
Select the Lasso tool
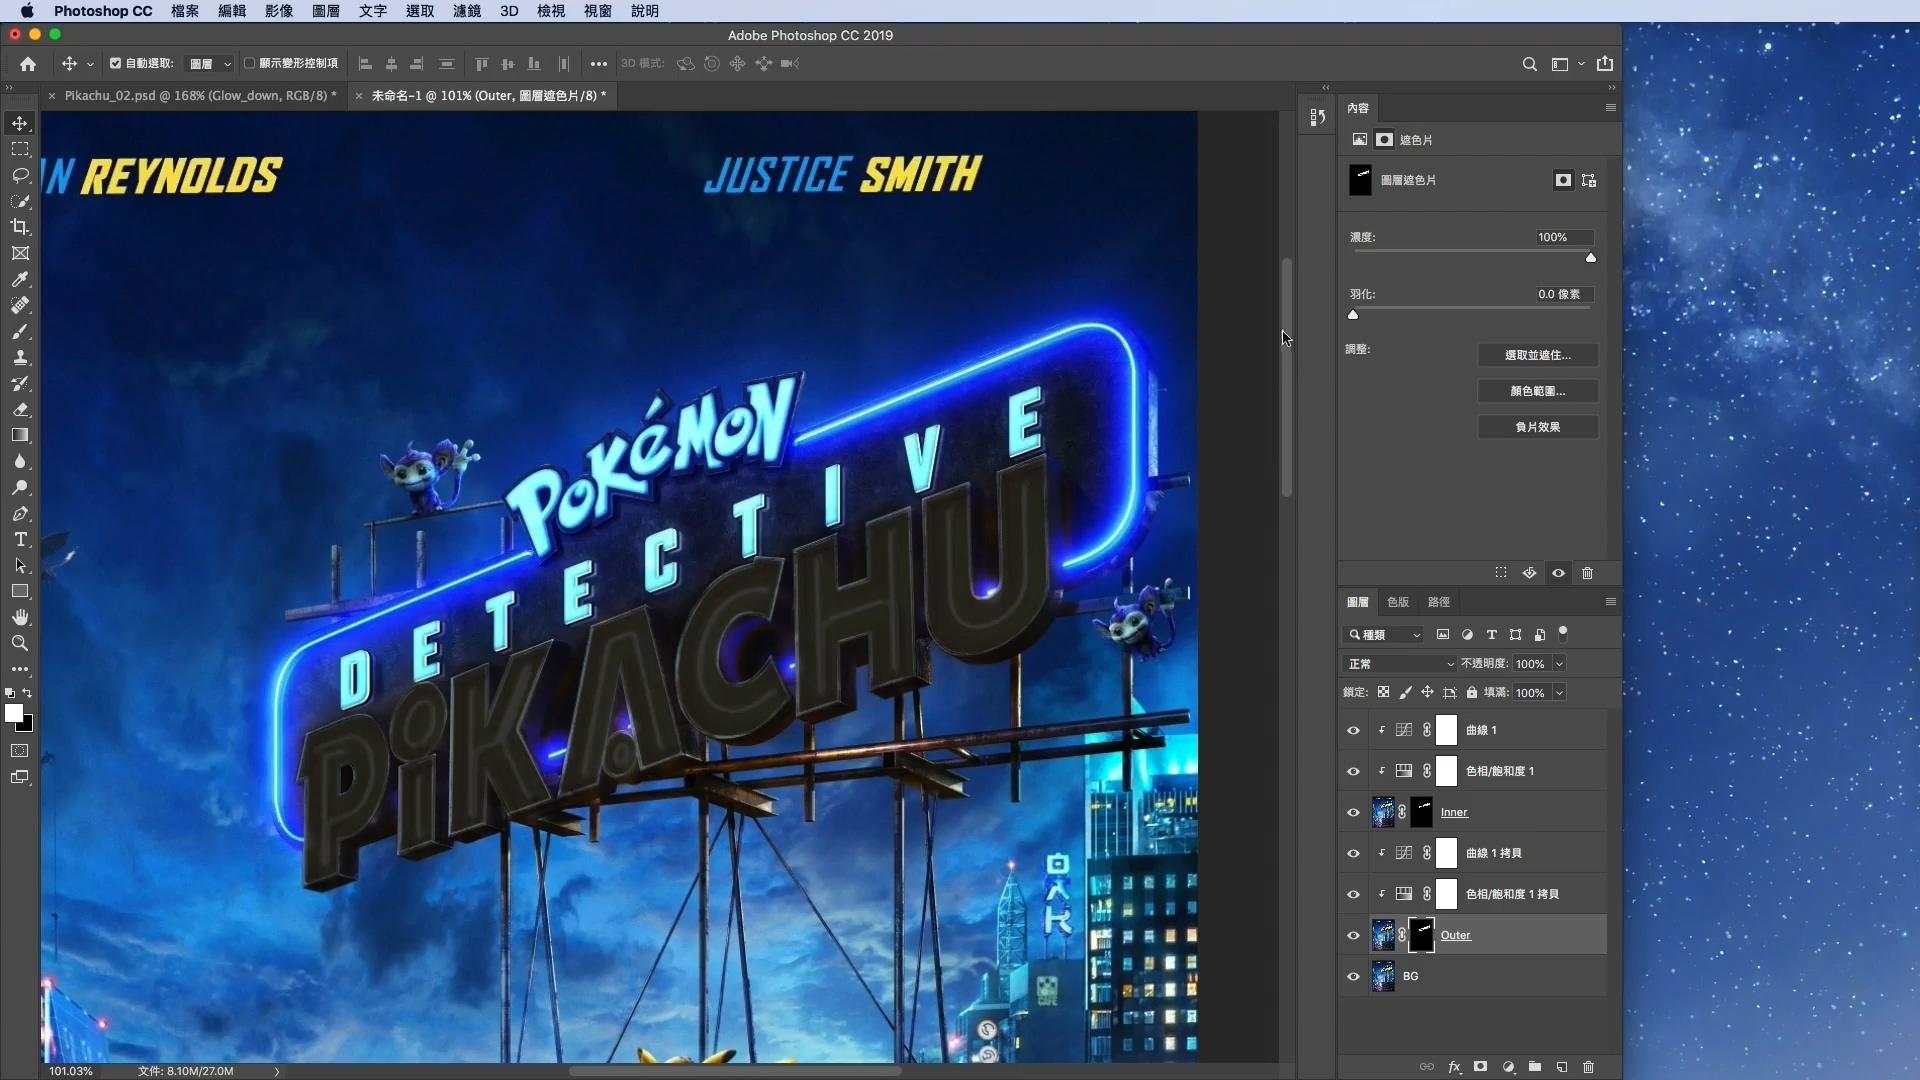(20, 175)
